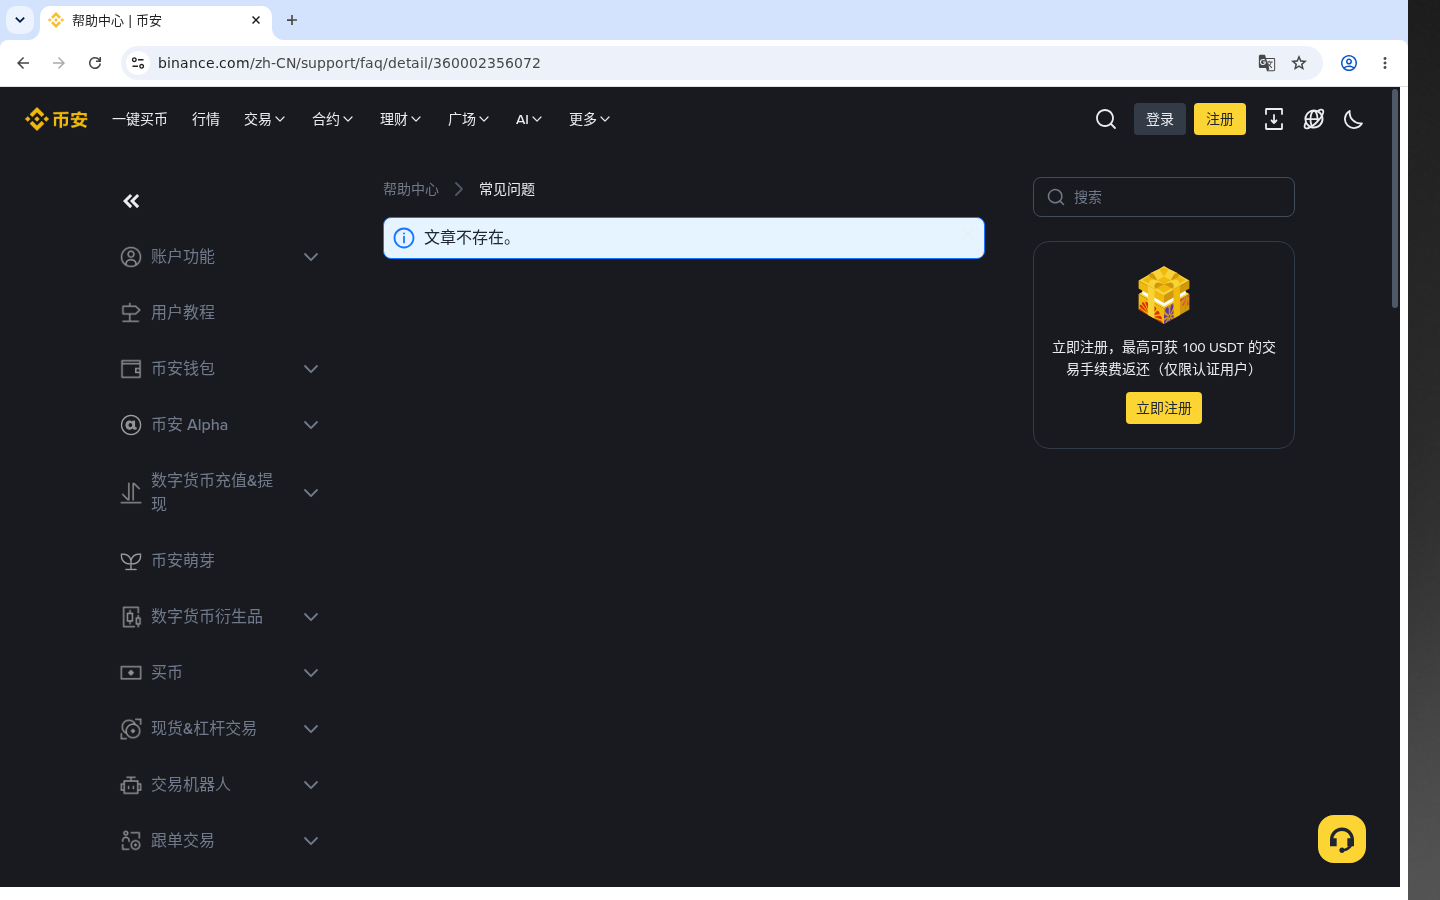Close the 帮助中心 browser tab

tap(256, 20)
